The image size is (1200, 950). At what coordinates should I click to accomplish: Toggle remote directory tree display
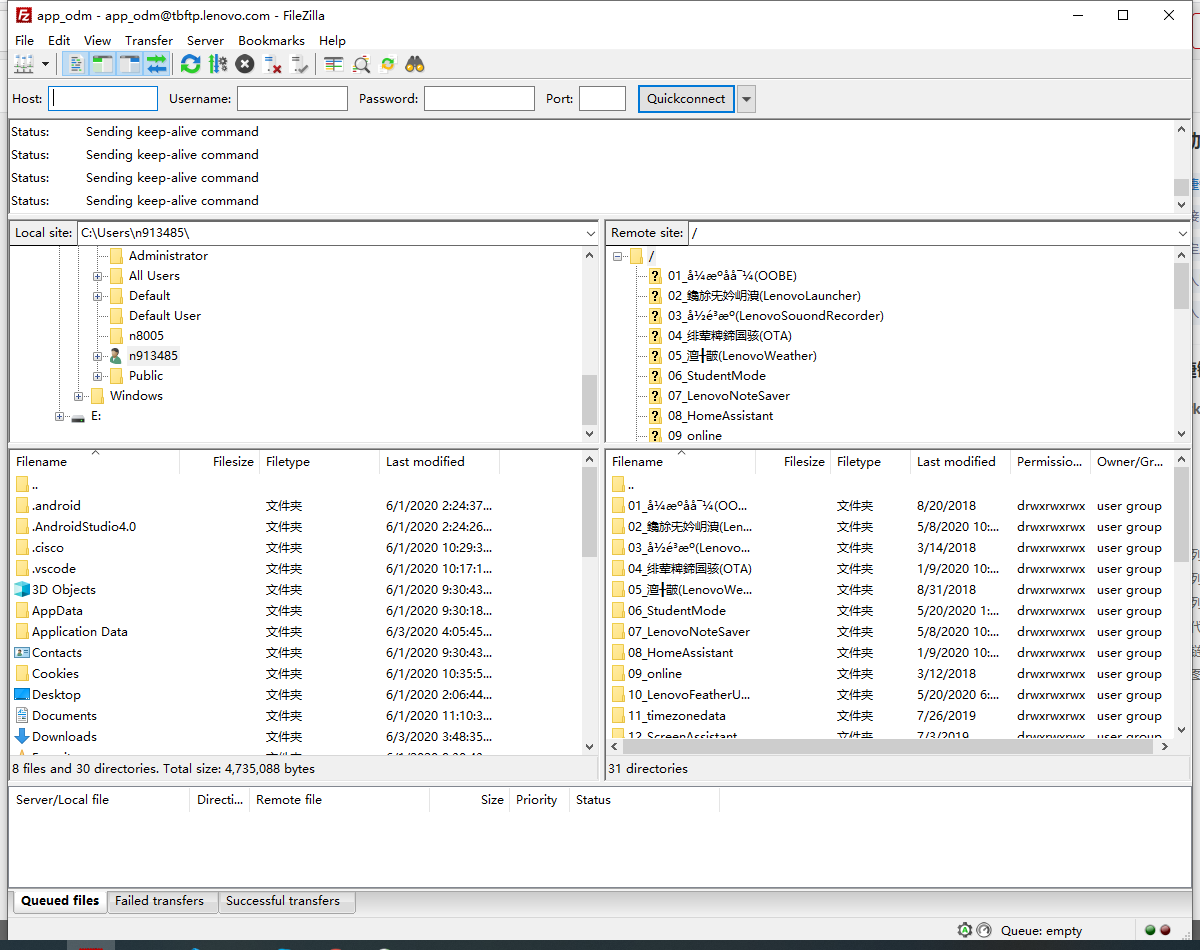(129, 64)
